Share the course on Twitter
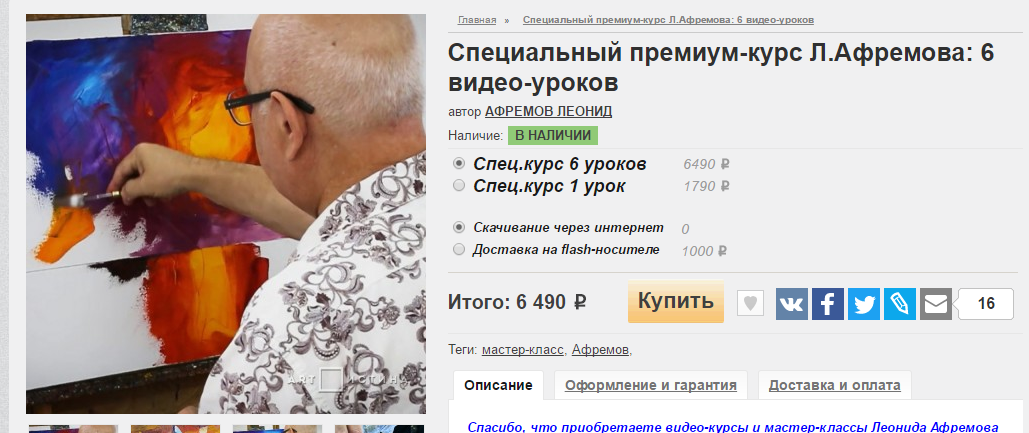 click(864, 304)
